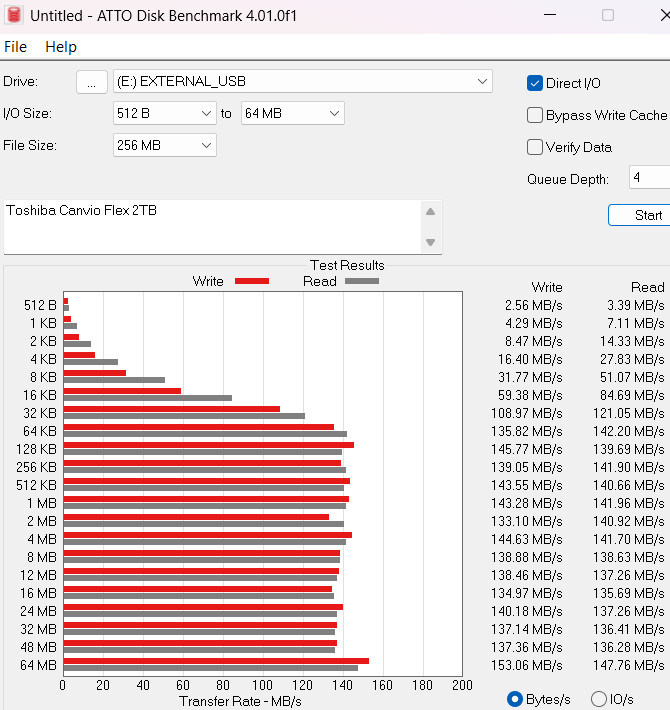670x710 pixels.
Task: Expand the 64 MB I/O size dropdown
Action: pyautogui.click(x=292, y=113)
